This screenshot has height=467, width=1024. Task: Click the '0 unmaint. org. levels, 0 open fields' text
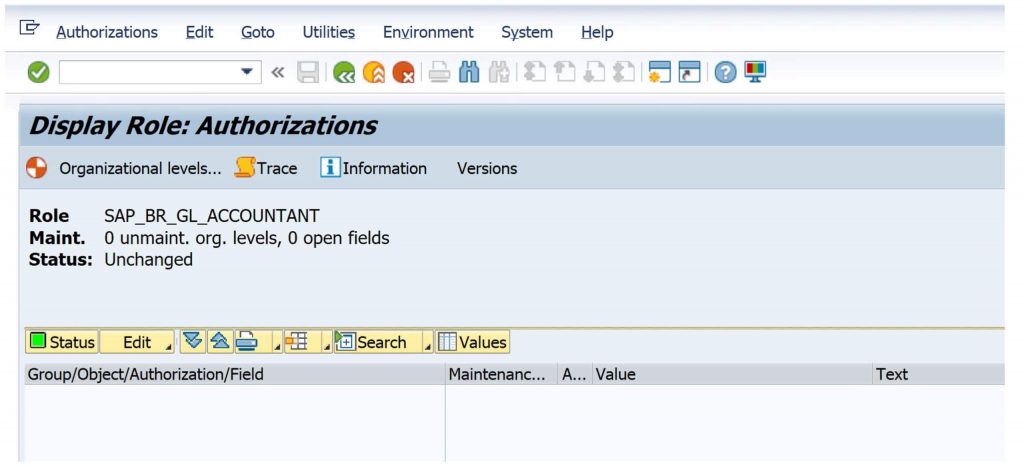(247, 238)
